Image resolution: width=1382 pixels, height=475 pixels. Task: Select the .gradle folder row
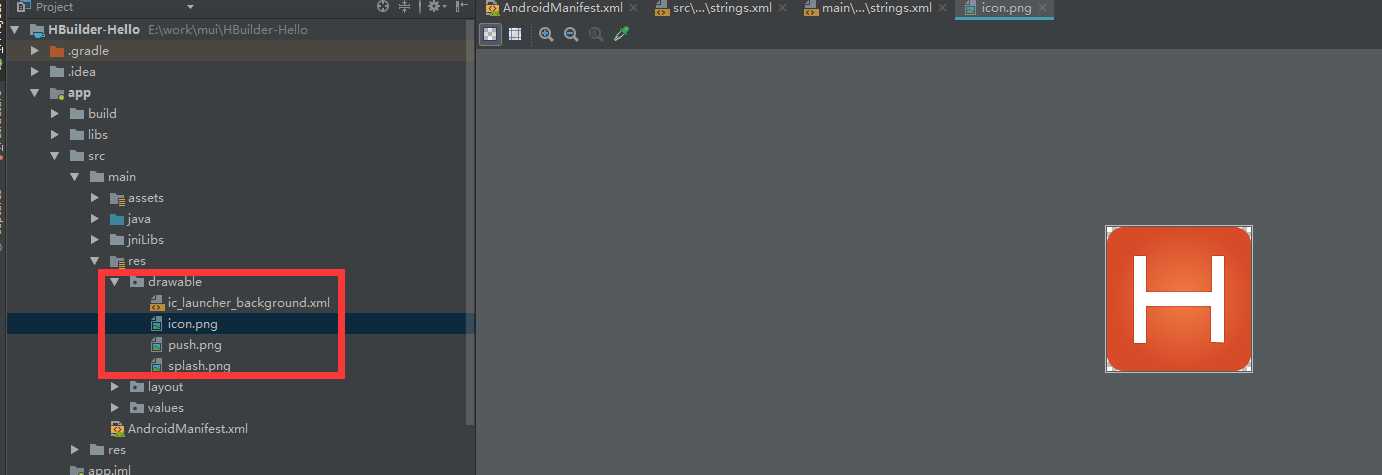236,51
